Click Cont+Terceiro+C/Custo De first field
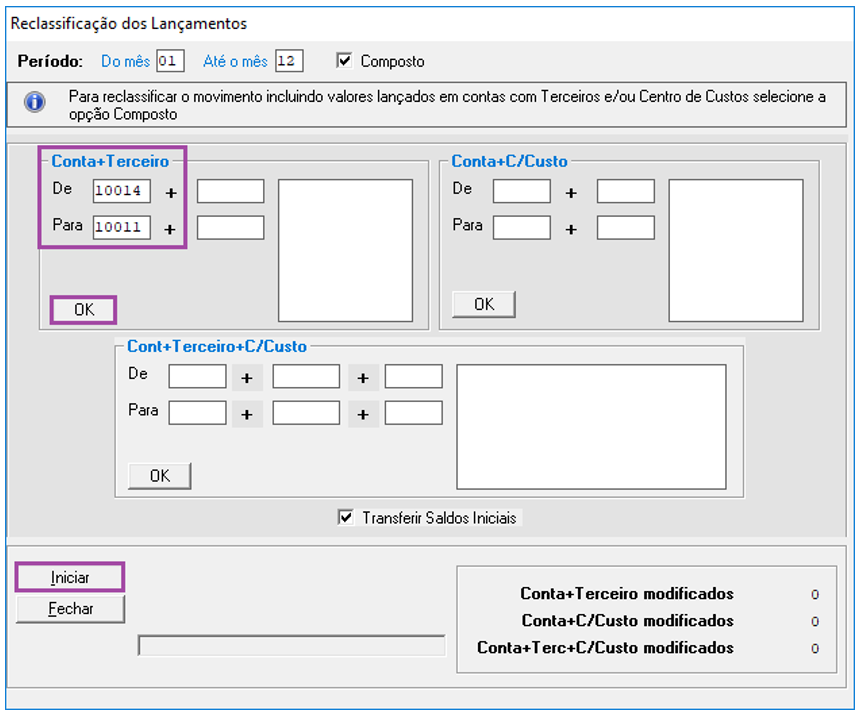Screen dimensions: 861x714 (x=197, y=376)
